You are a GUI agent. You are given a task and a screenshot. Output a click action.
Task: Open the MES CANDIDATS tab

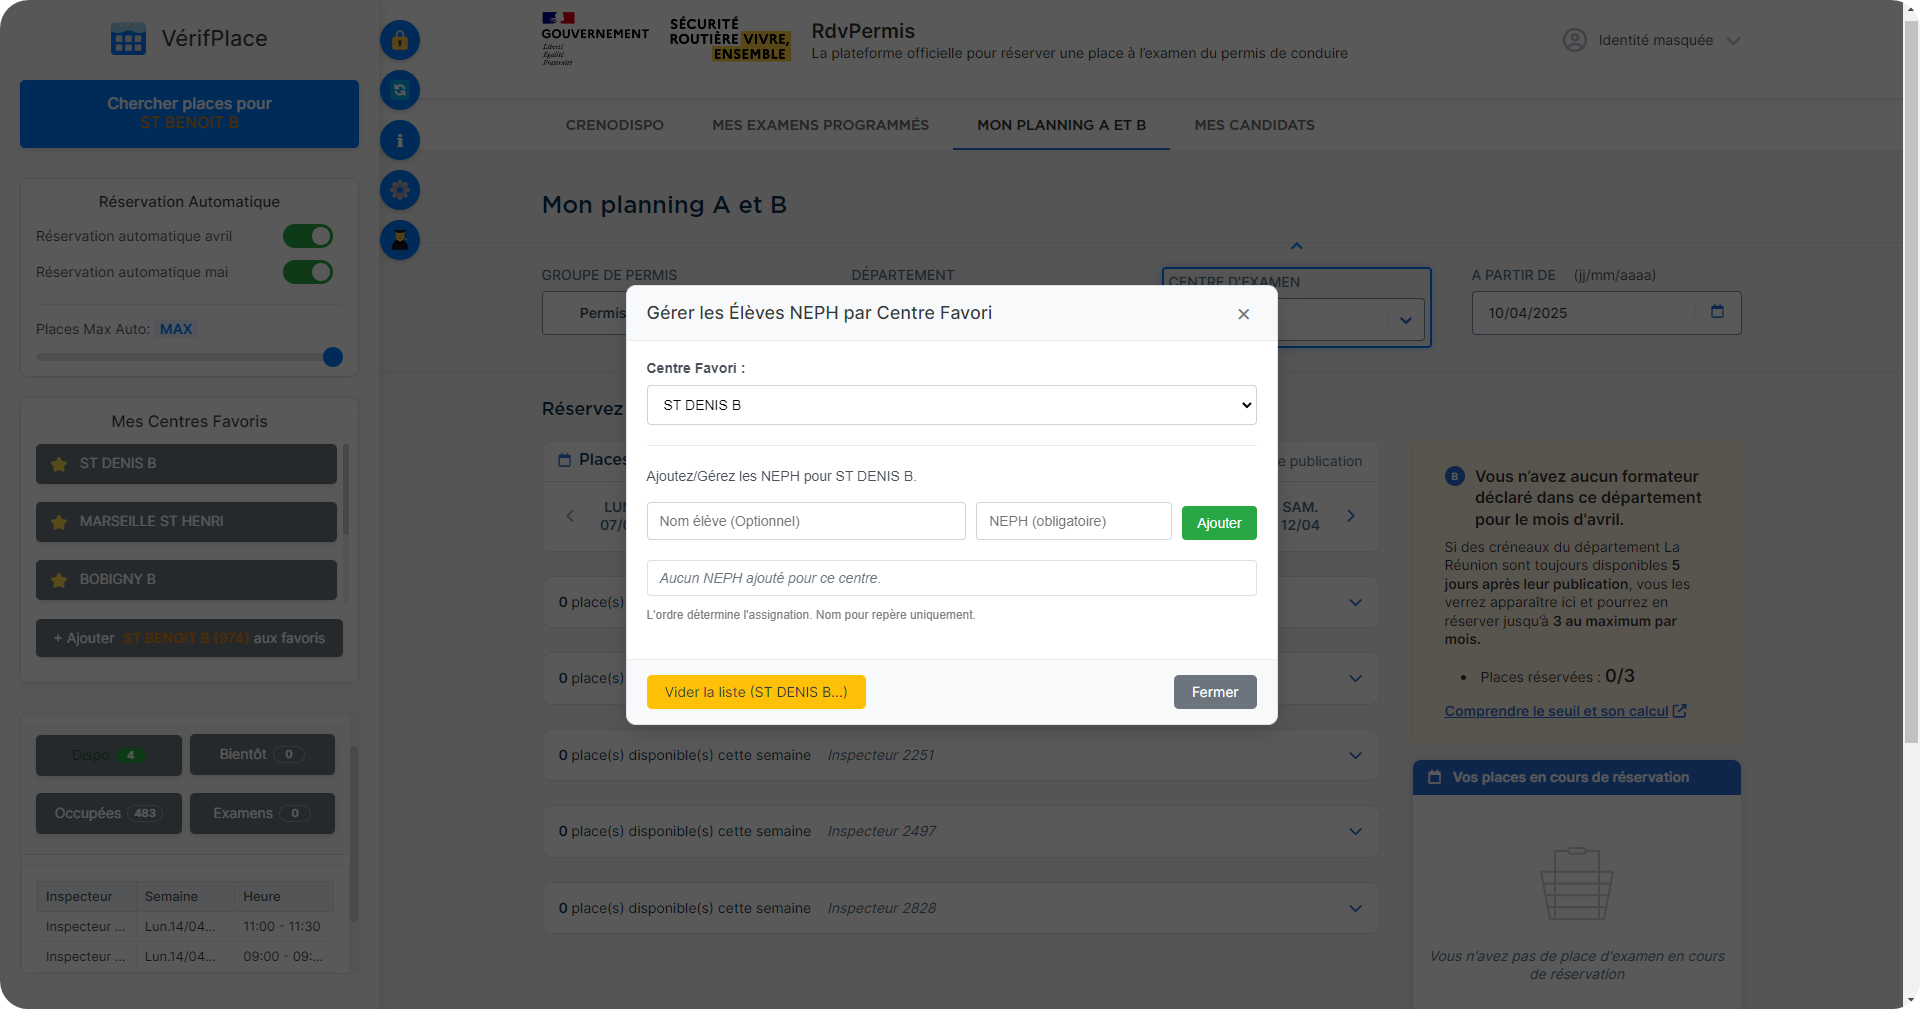tap(1254, 125)
